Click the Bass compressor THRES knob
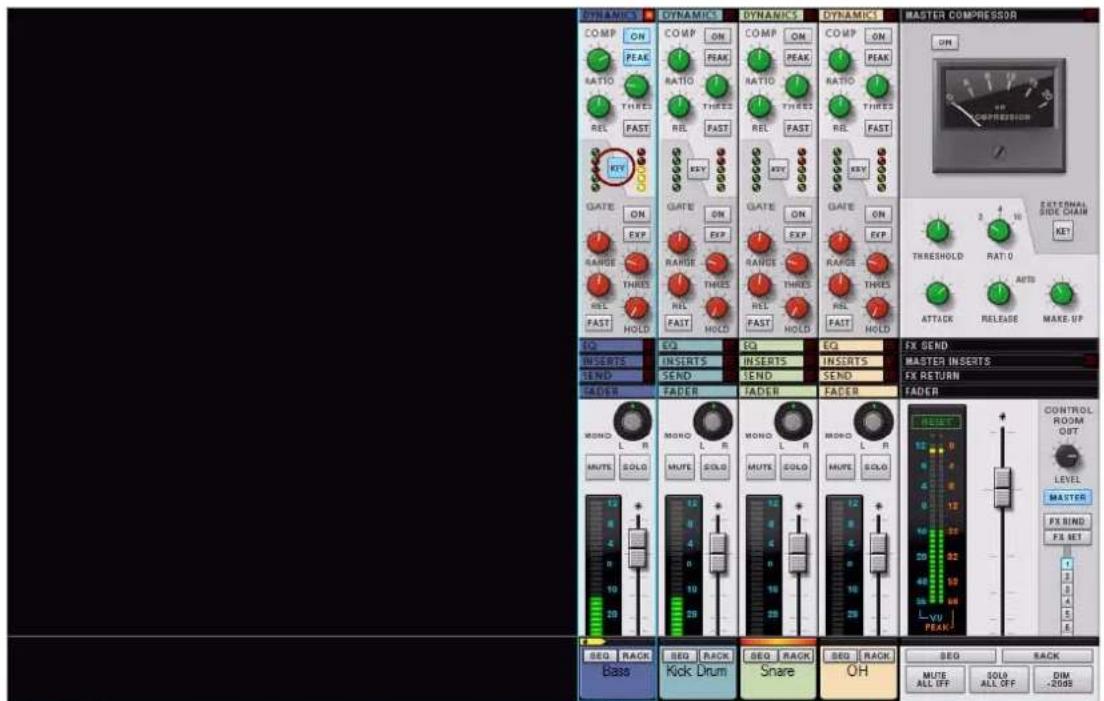The width and height of the screenshot is (1104, 701). [636, 87]
